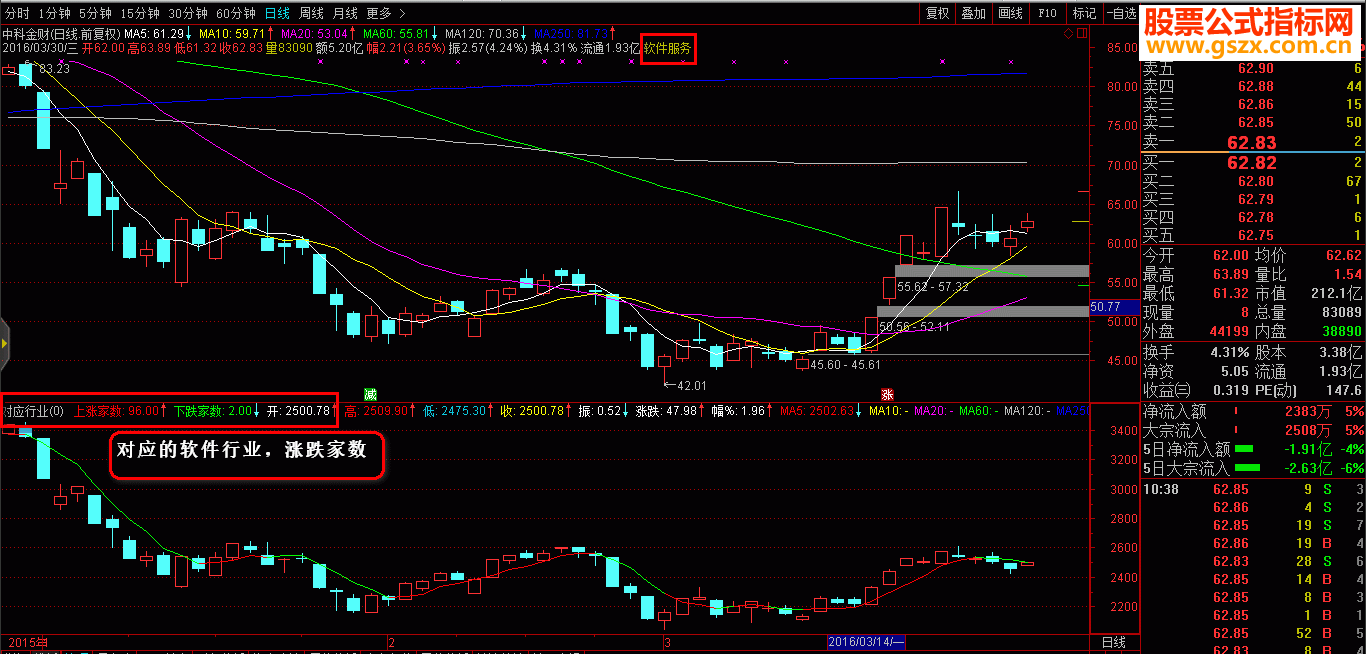The width and height of the screenshot is (1366, 654).
Task: Click the 5日净流入额 -1.91亿 row
Action: 1253,449
